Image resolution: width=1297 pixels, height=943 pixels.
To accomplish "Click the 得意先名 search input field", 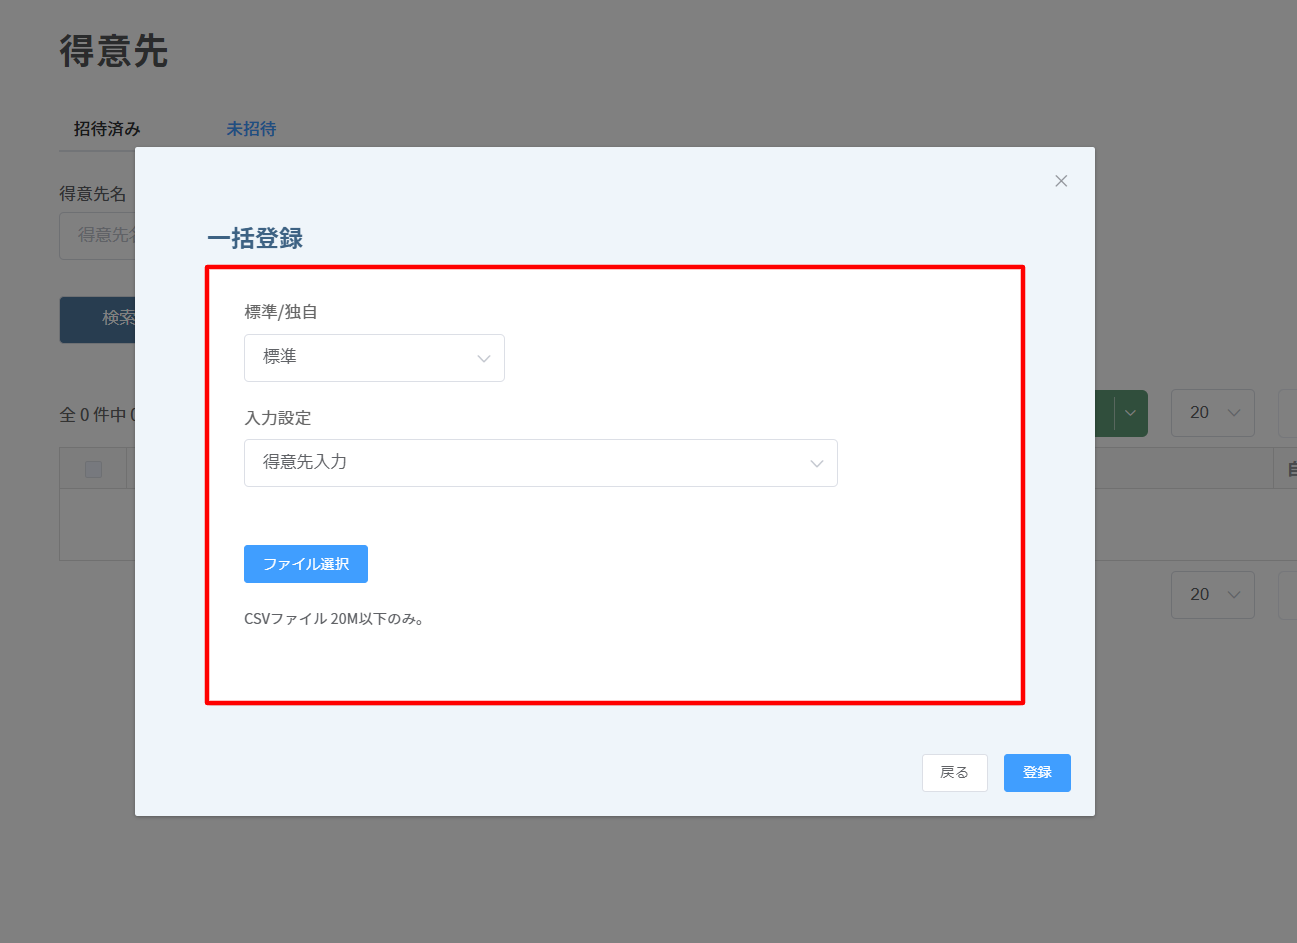I will pos(98,236).
